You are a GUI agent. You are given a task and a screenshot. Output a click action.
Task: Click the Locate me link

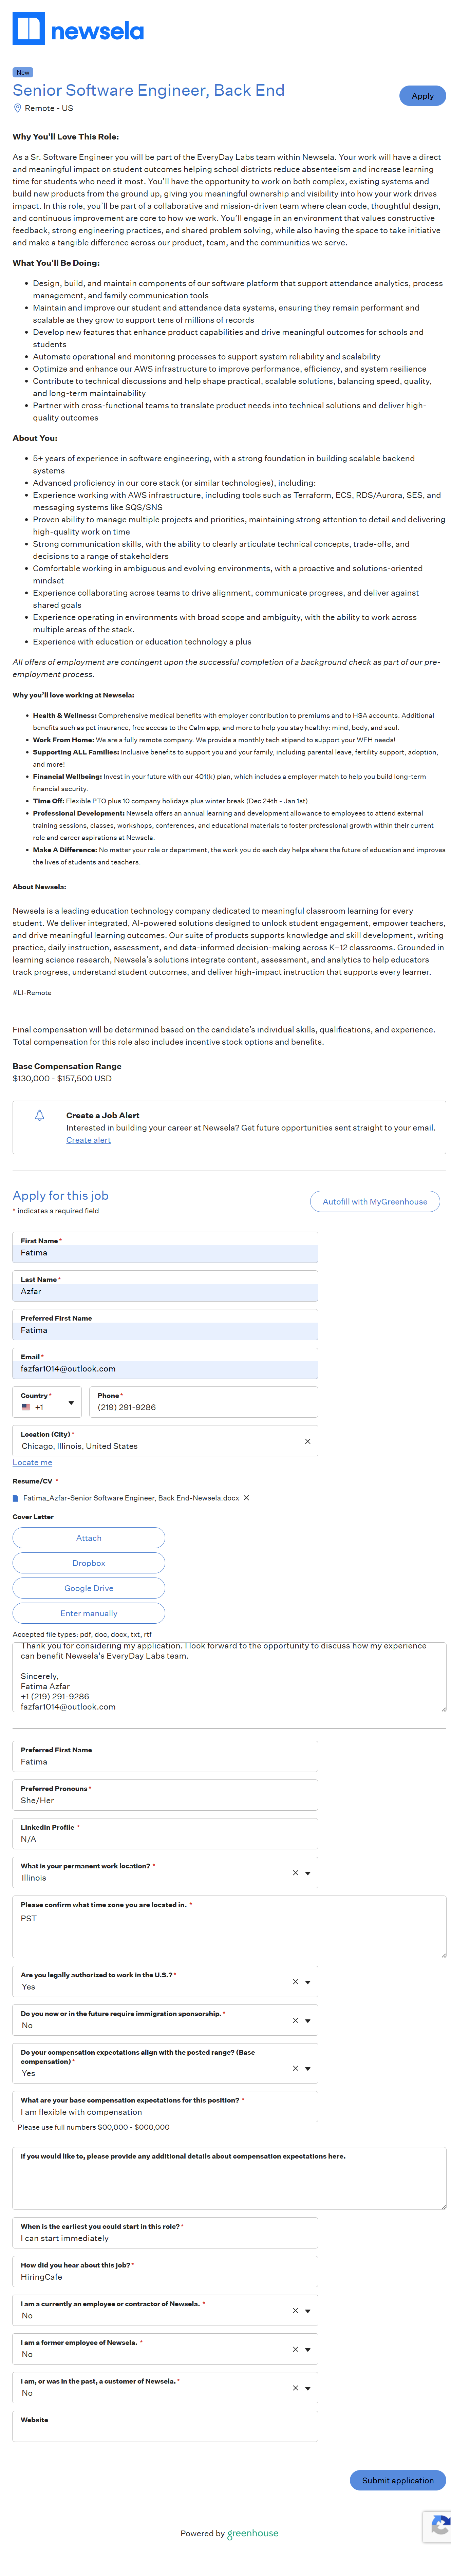[x=32, y=1462]
